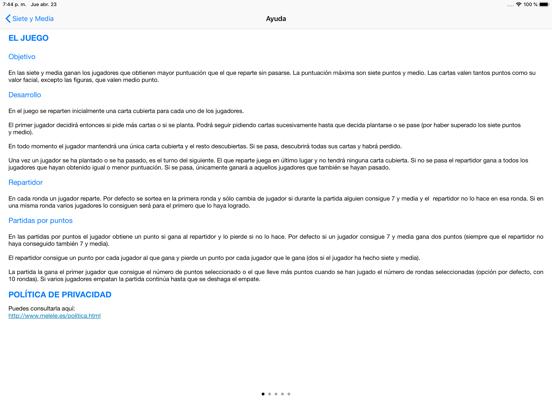This screenshot has width=552, height=414.
Task: Click paragraph starting 'En las siete y media ganan'
Action: point(272,76)
